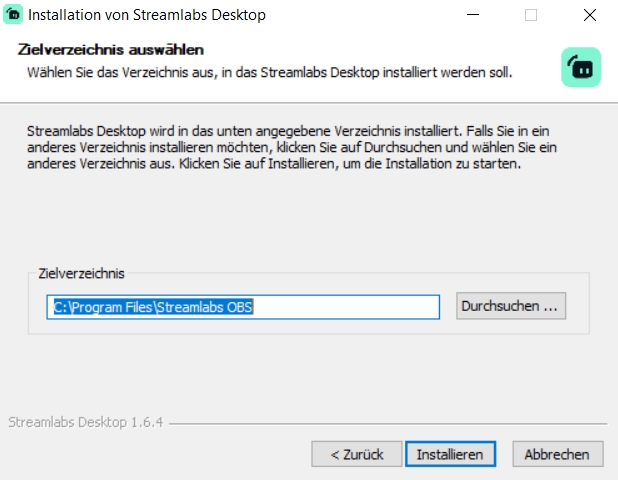The width and height of the screenshot is (618, 480).
Task: Start installation with the Installieren button
Action: [450, 454]
